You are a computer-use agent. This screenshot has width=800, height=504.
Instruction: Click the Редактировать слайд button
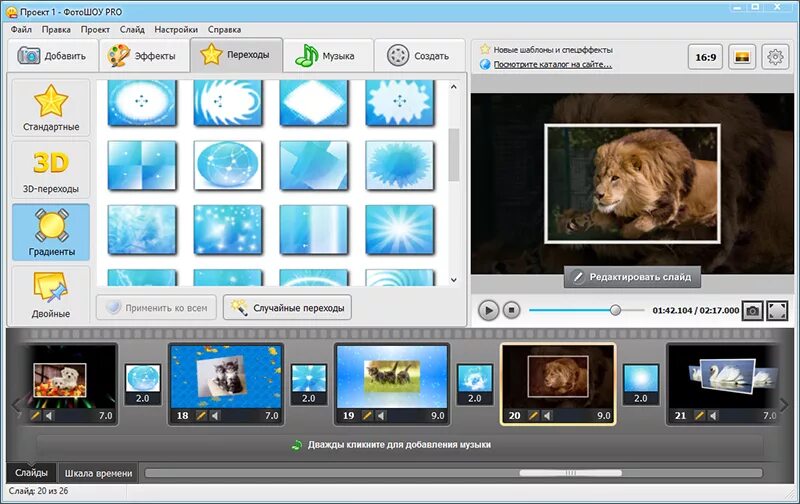pyautogui.click(x=632, y=277)
